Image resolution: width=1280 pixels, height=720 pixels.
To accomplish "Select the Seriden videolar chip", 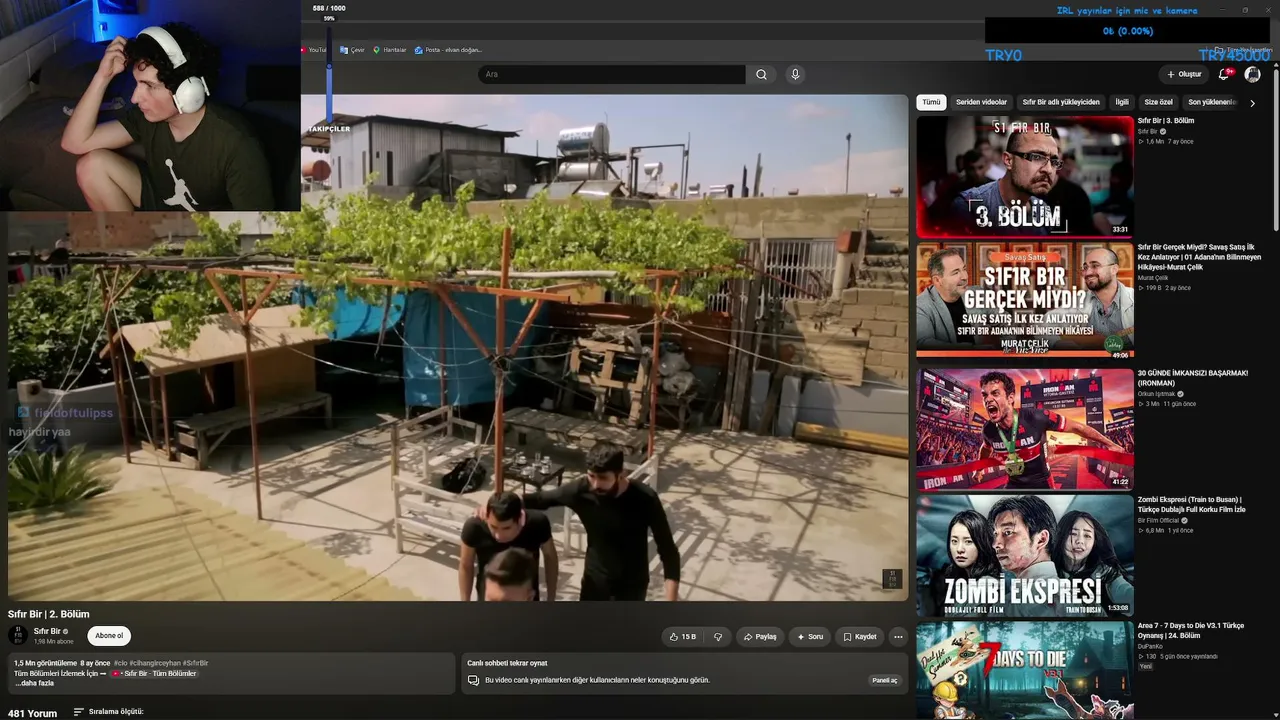I will coord(981,102).
